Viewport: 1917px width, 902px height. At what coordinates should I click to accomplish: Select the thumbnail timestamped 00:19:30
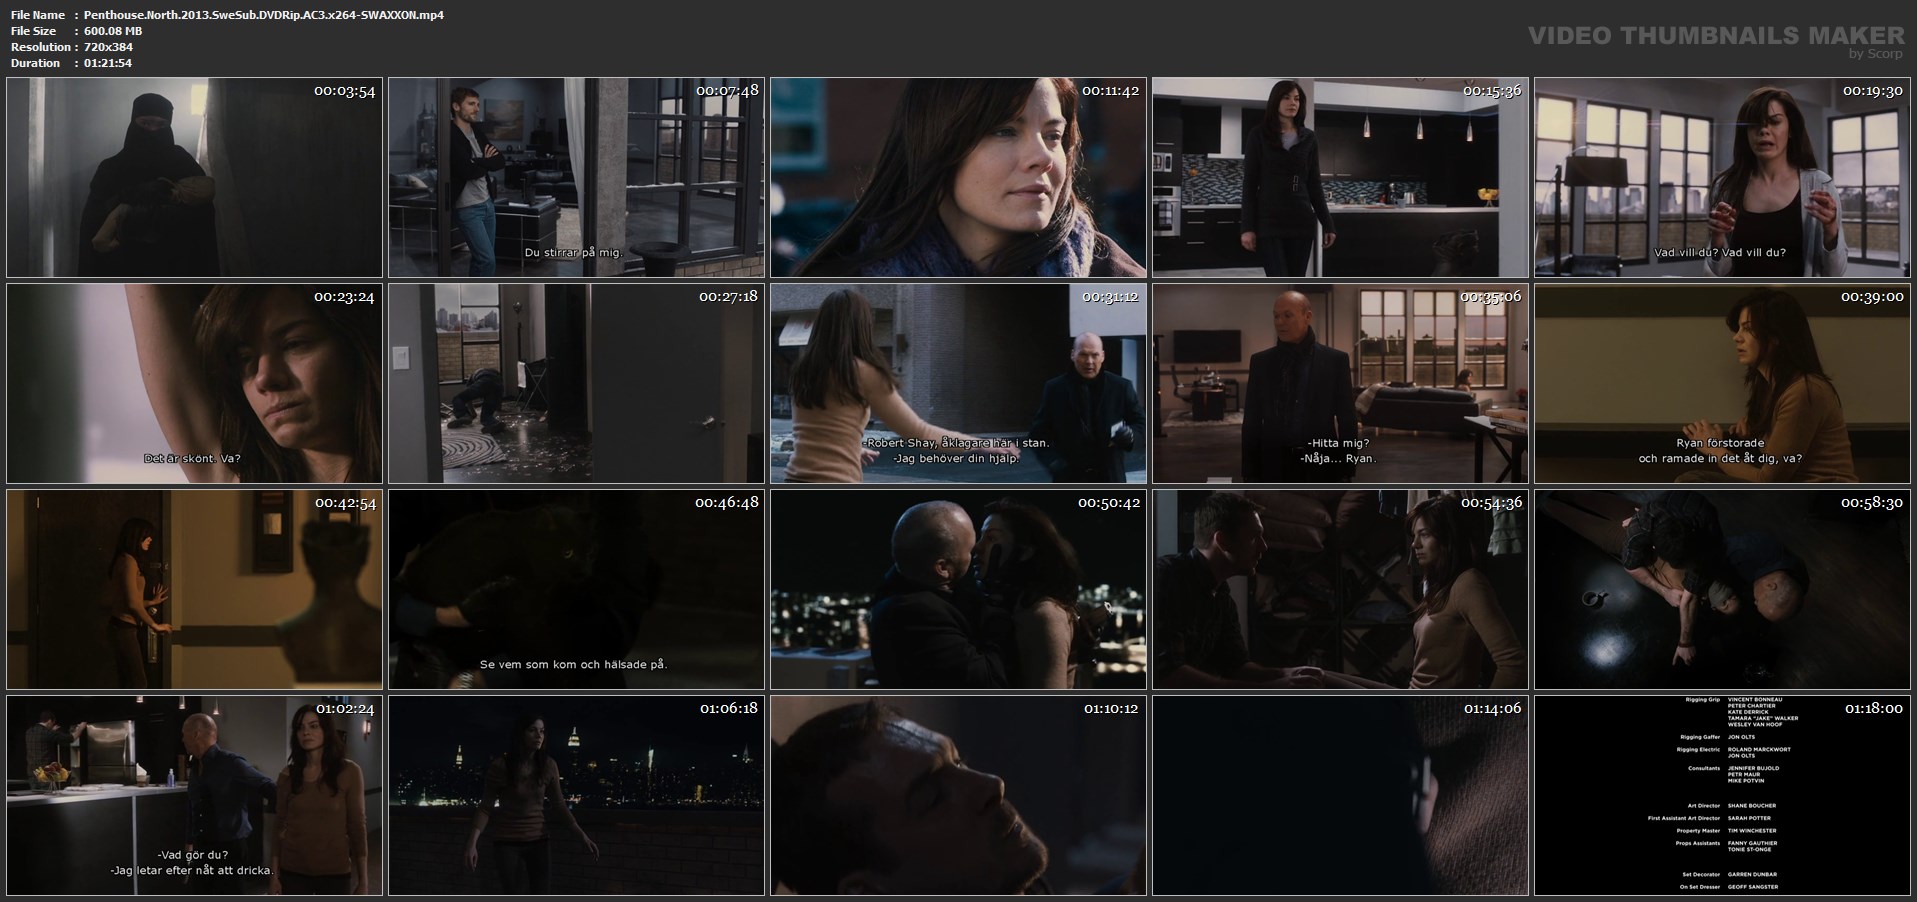pos(1722,177)
